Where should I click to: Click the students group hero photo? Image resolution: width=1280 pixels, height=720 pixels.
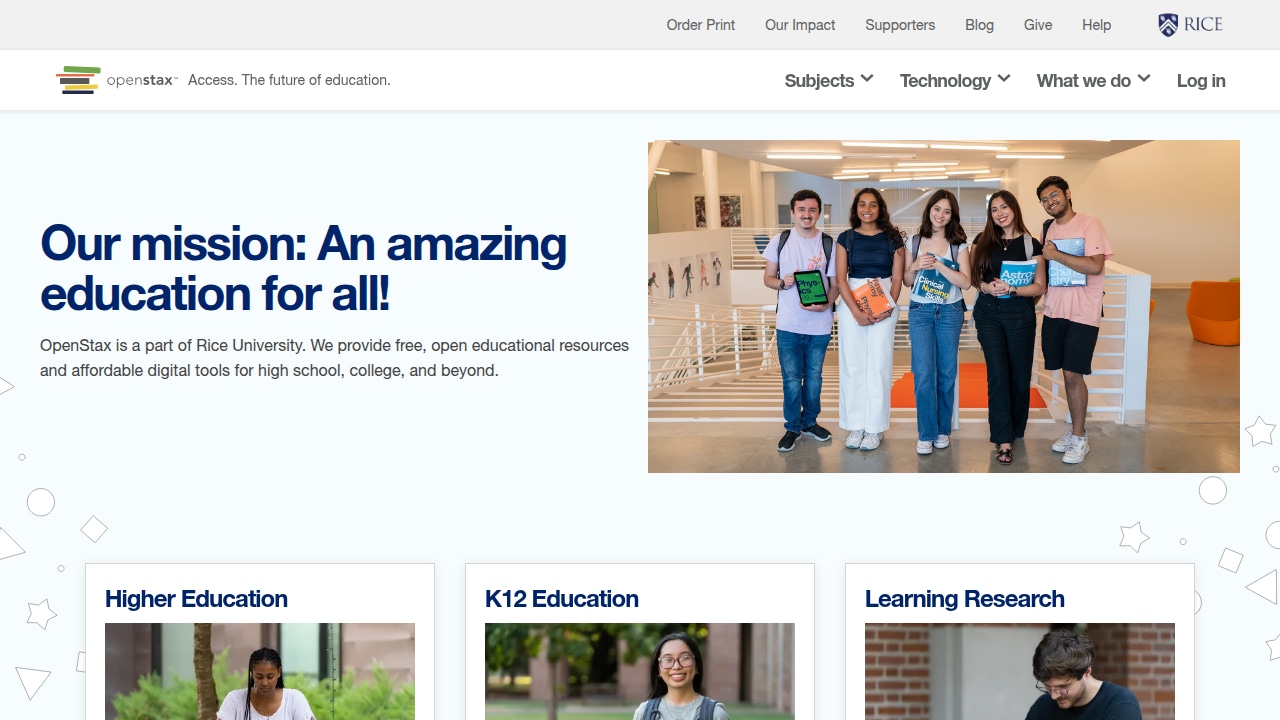944,306
